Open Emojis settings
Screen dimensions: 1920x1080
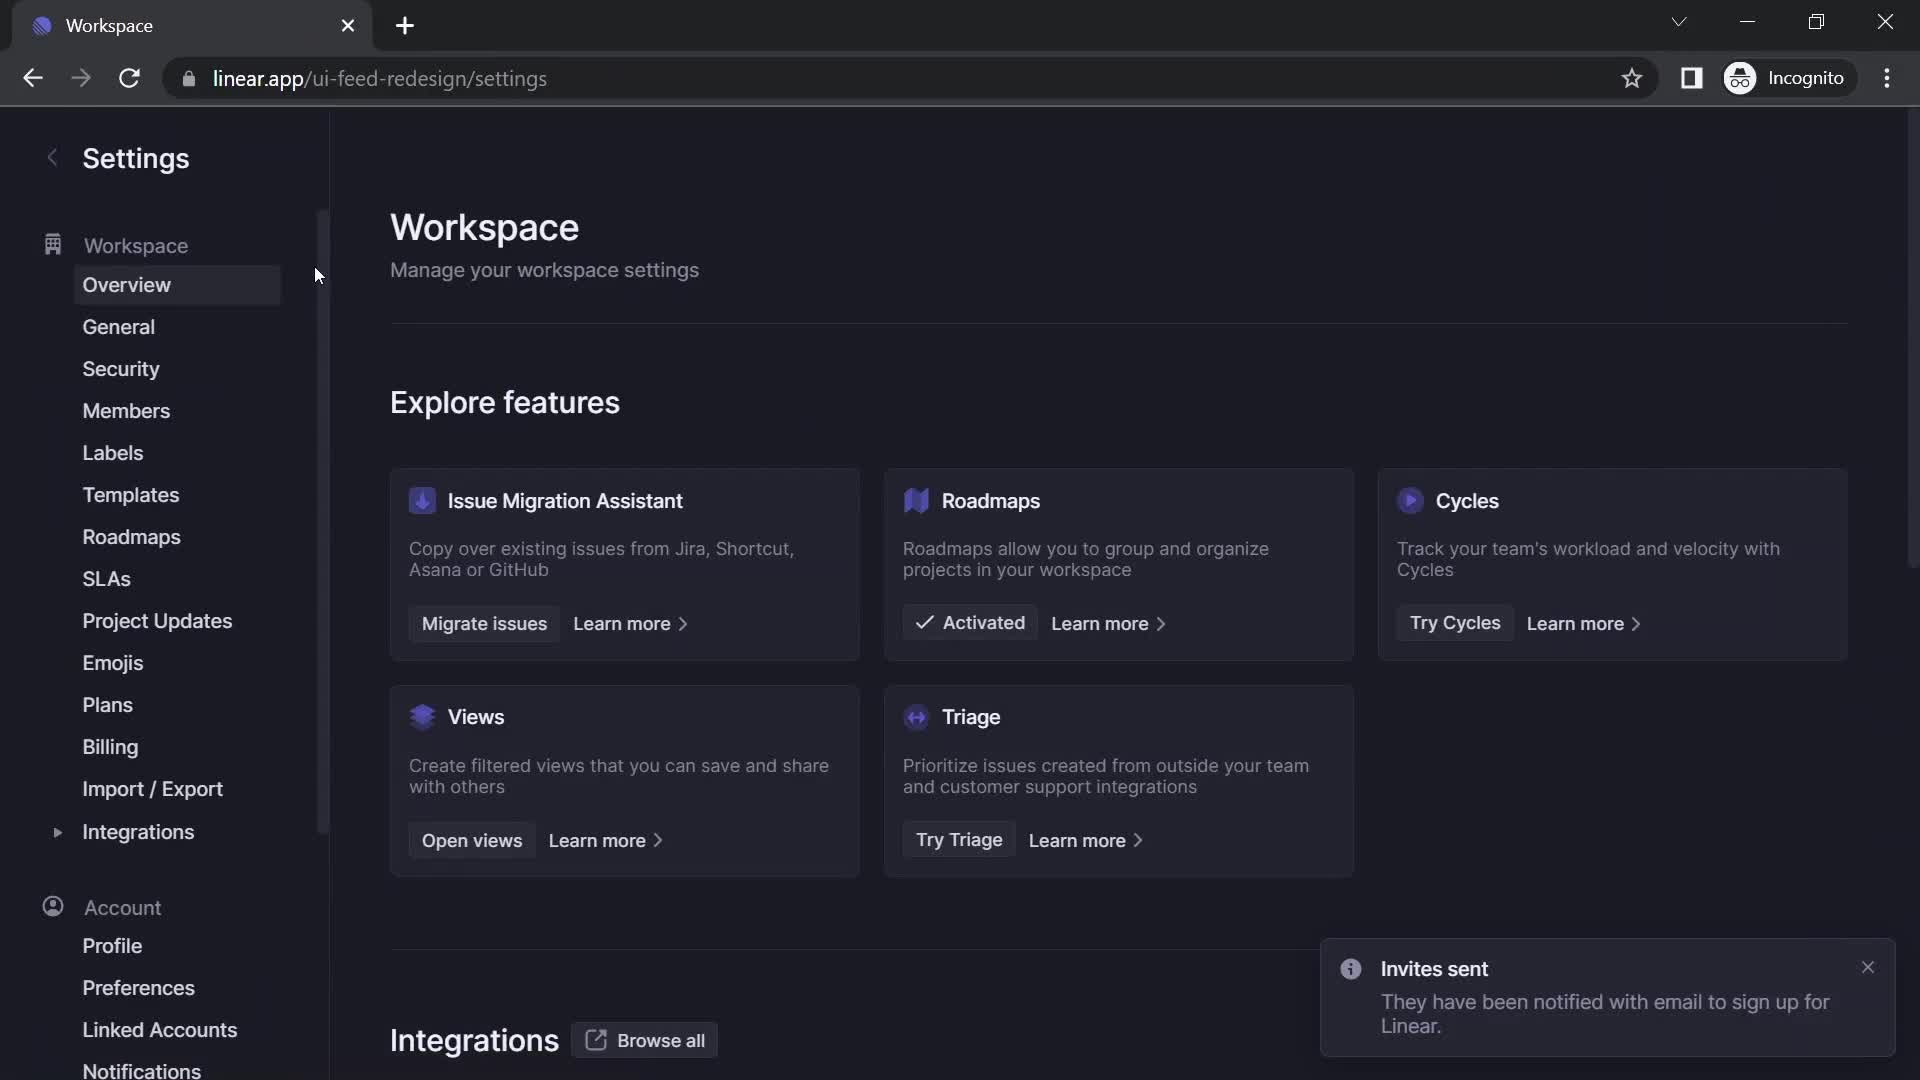tap(112, 663)
